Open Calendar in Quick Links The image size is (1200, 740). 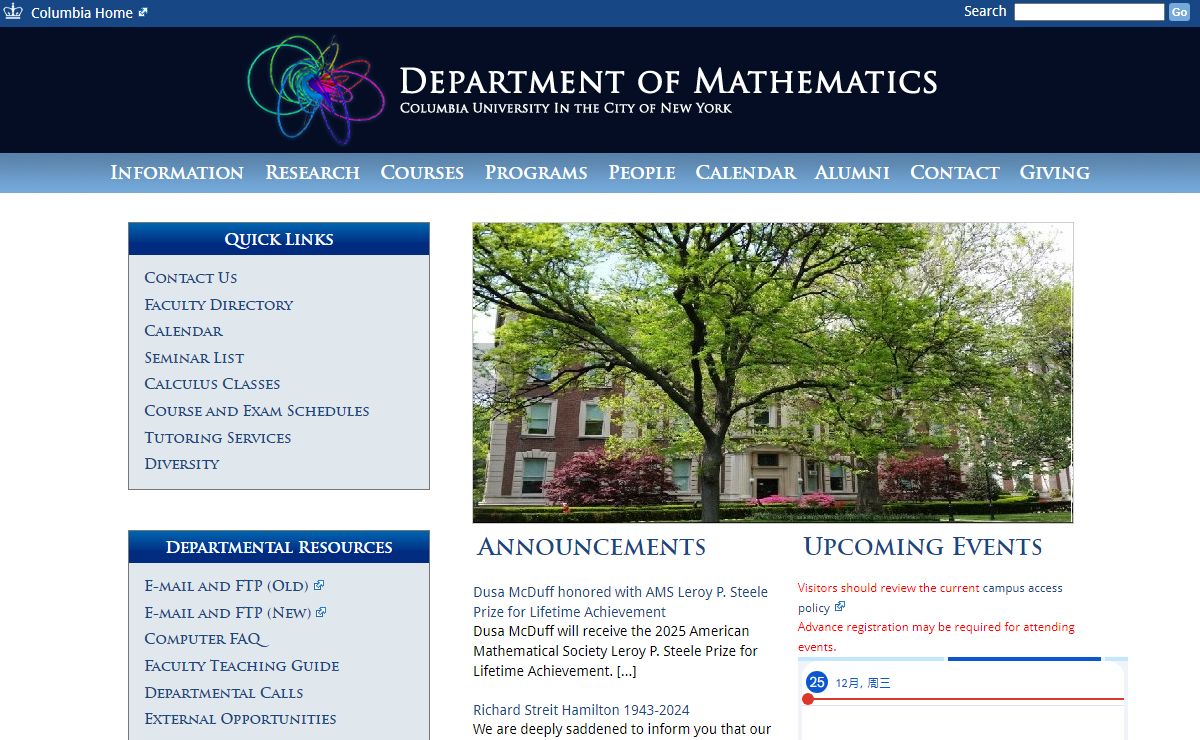[184, 331]
